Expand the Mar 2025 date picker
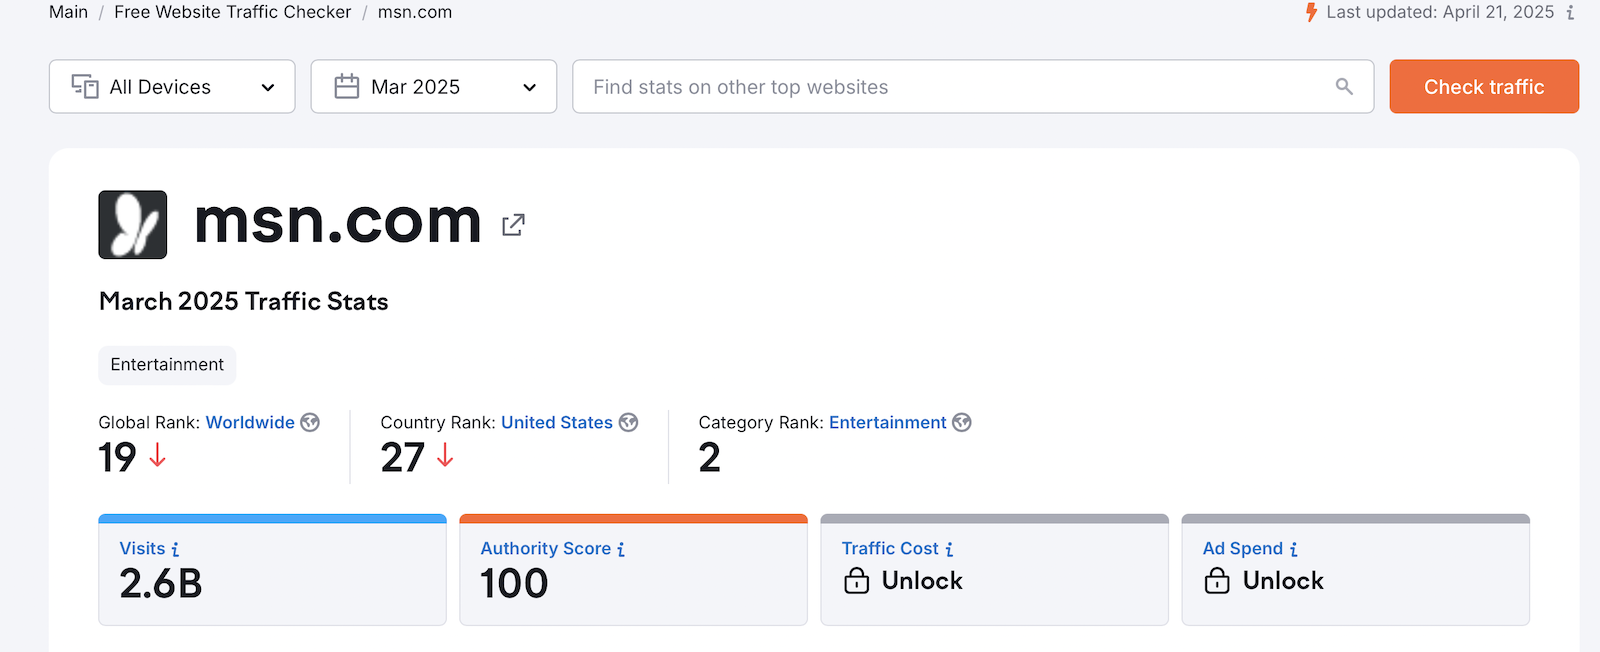This screenshot has width=1600, height=652. tap(433, 87)
